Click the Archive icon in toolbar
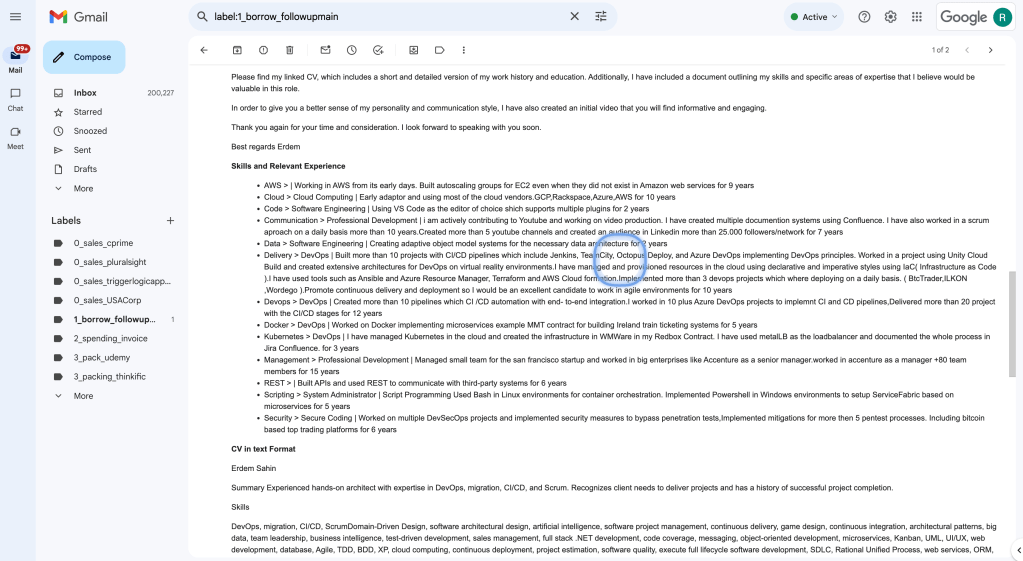 237,50
